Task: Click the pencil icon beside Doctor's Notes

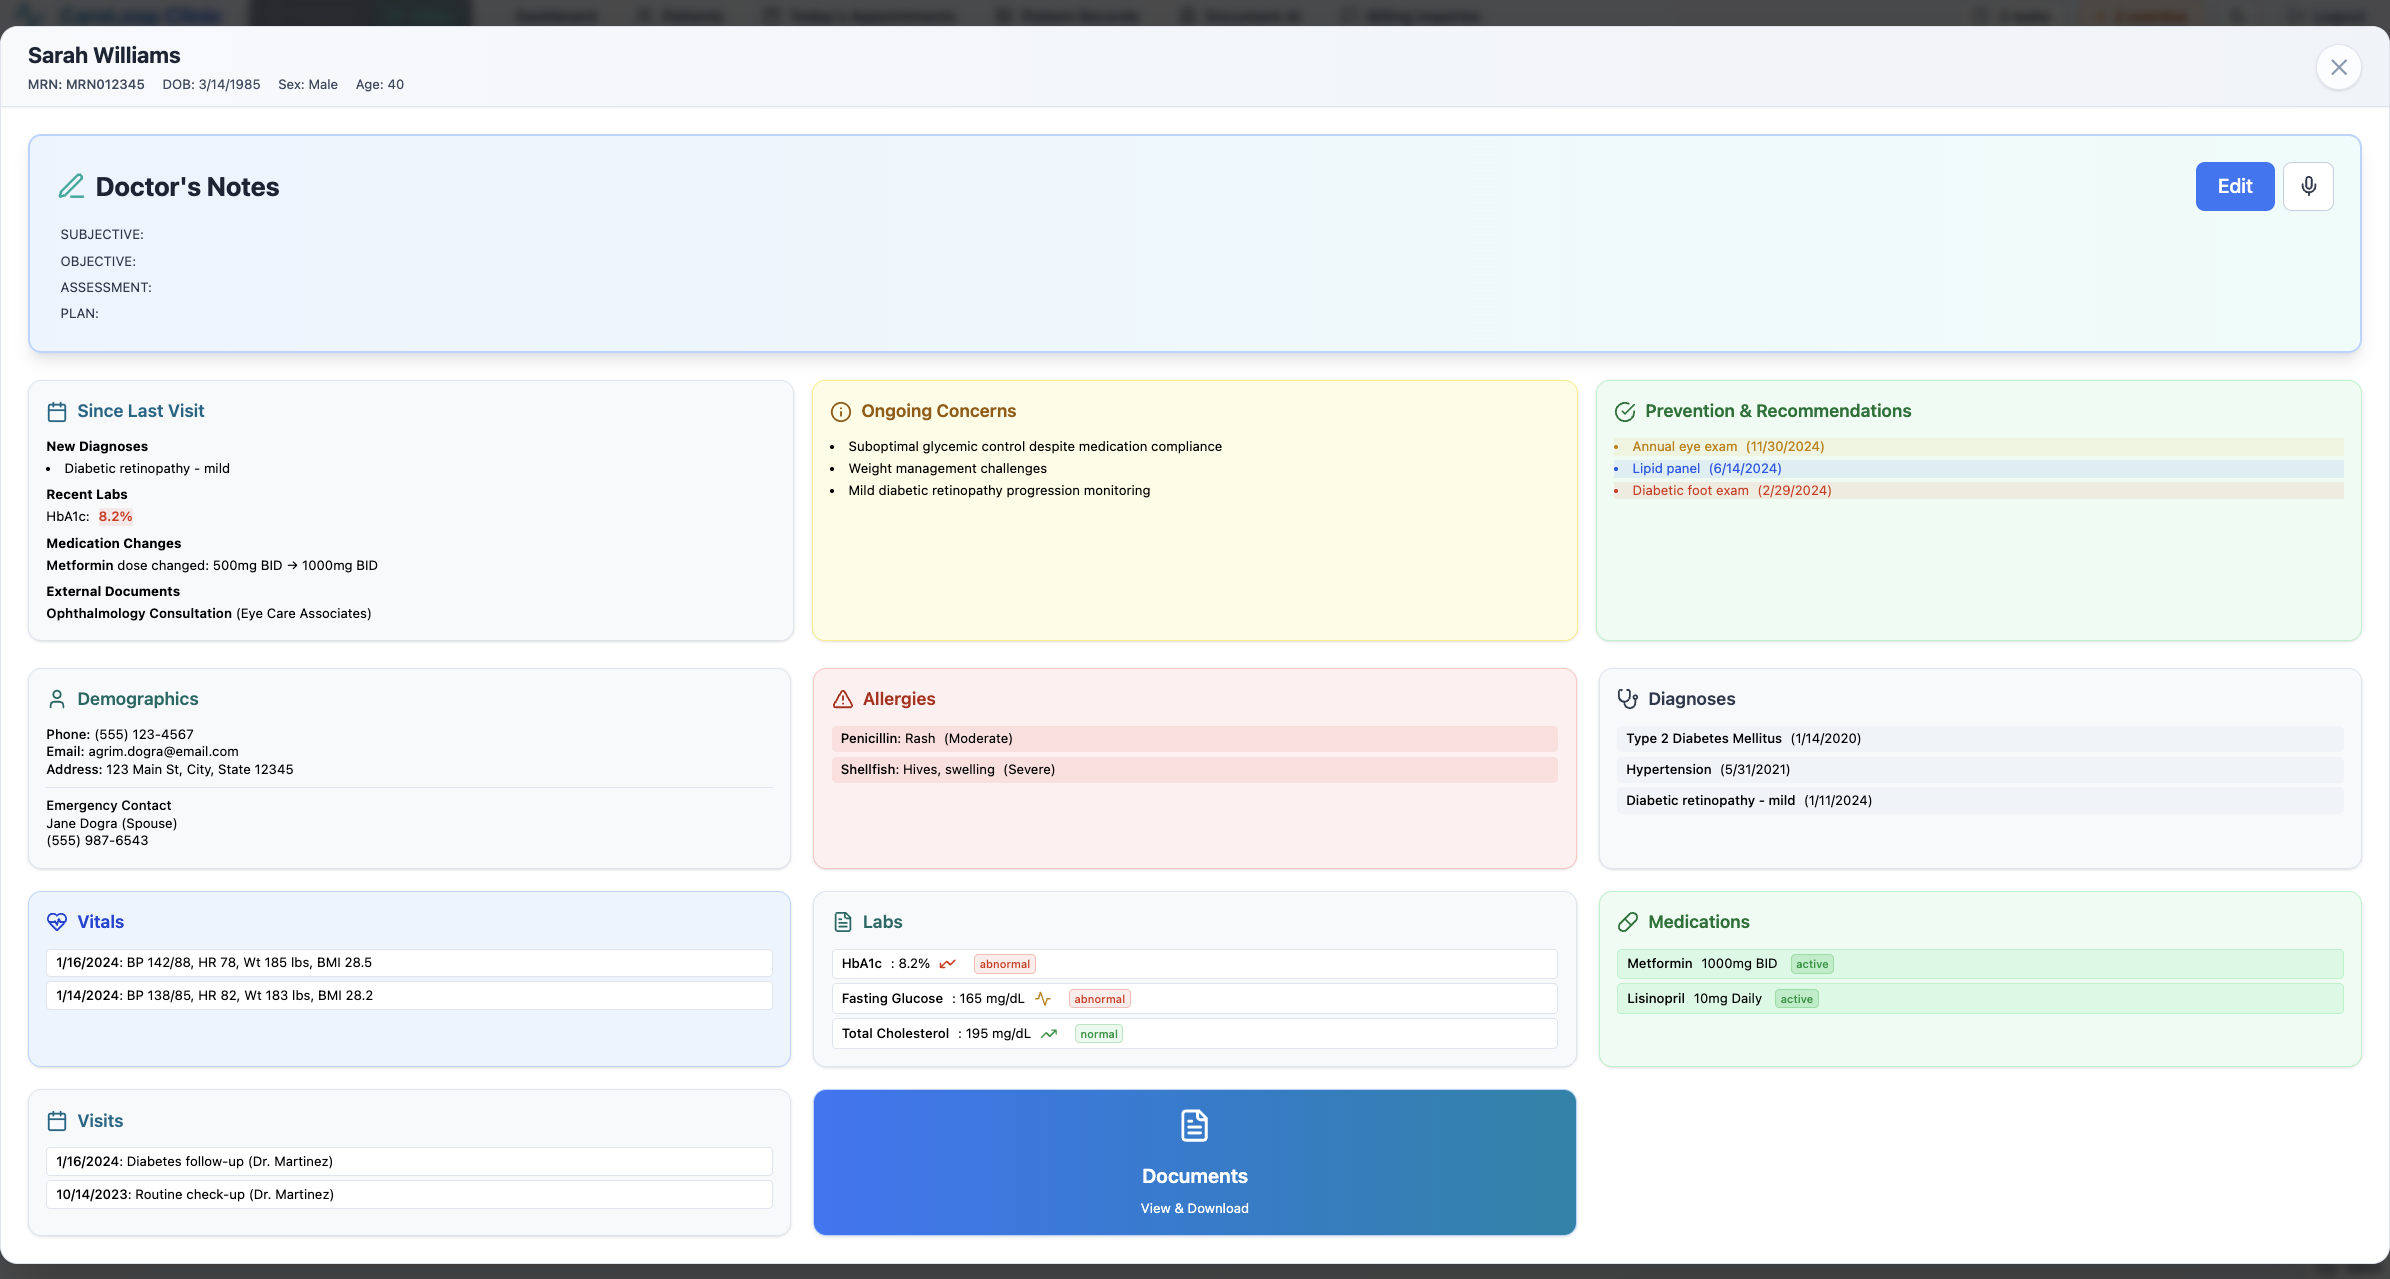Action: click(71, 187)
